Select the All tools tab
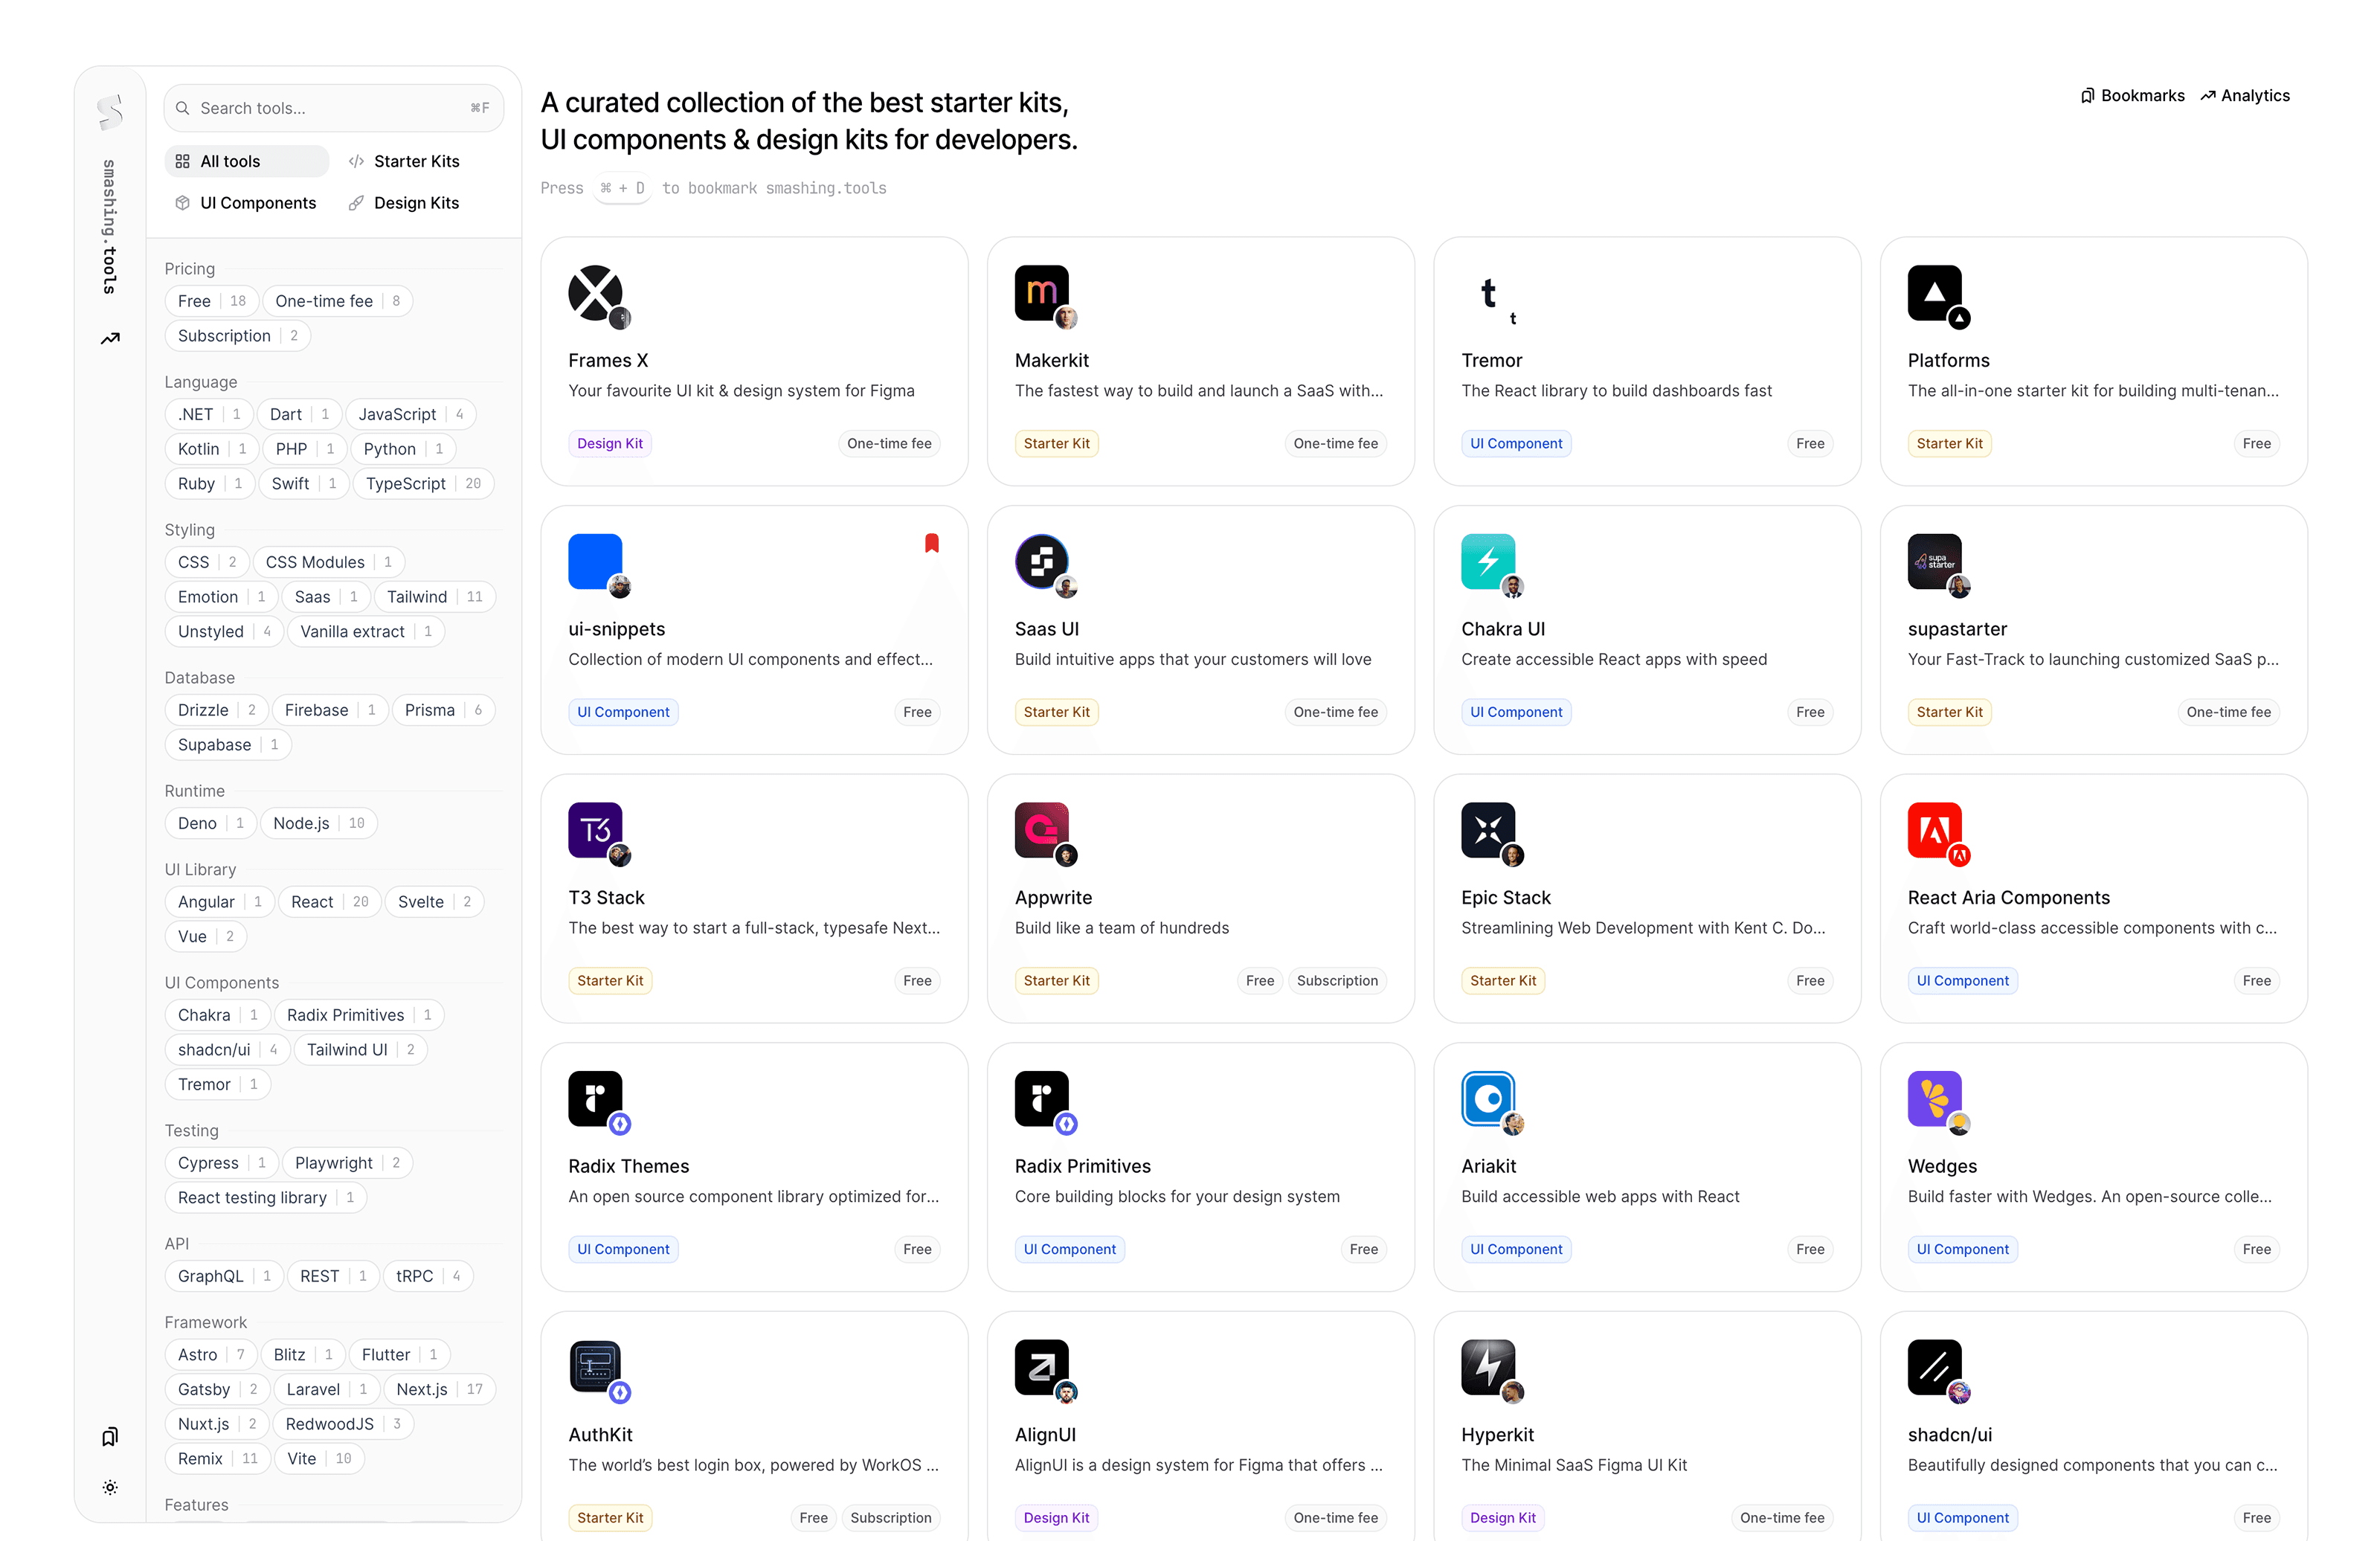 coord(246,161)
